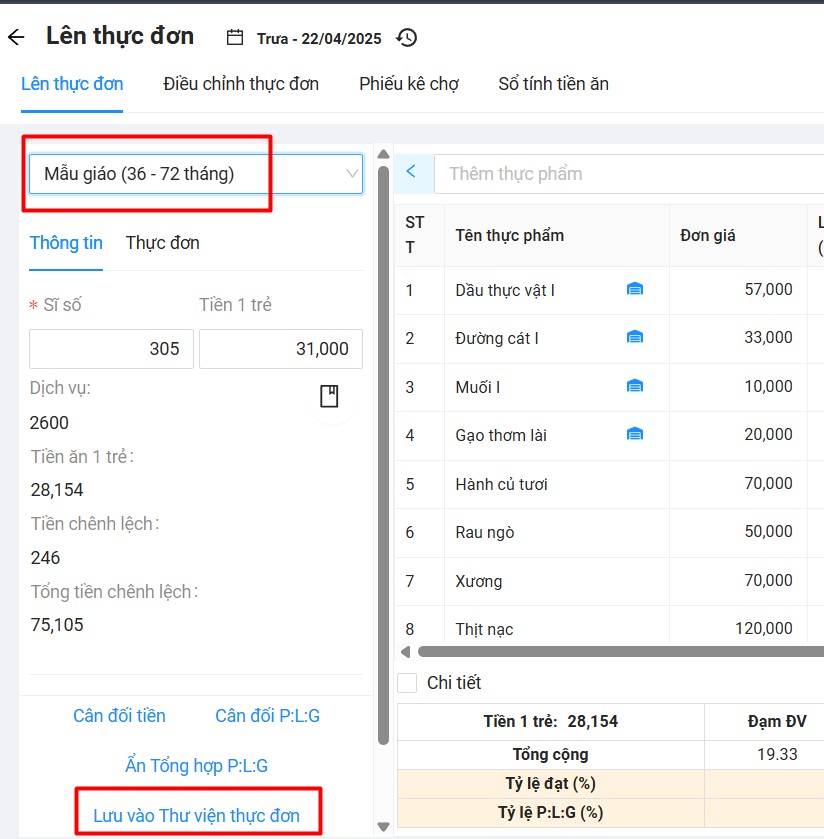
Task: Click the bookmark icon beside Dịch vụ
Action: point(329,397)
